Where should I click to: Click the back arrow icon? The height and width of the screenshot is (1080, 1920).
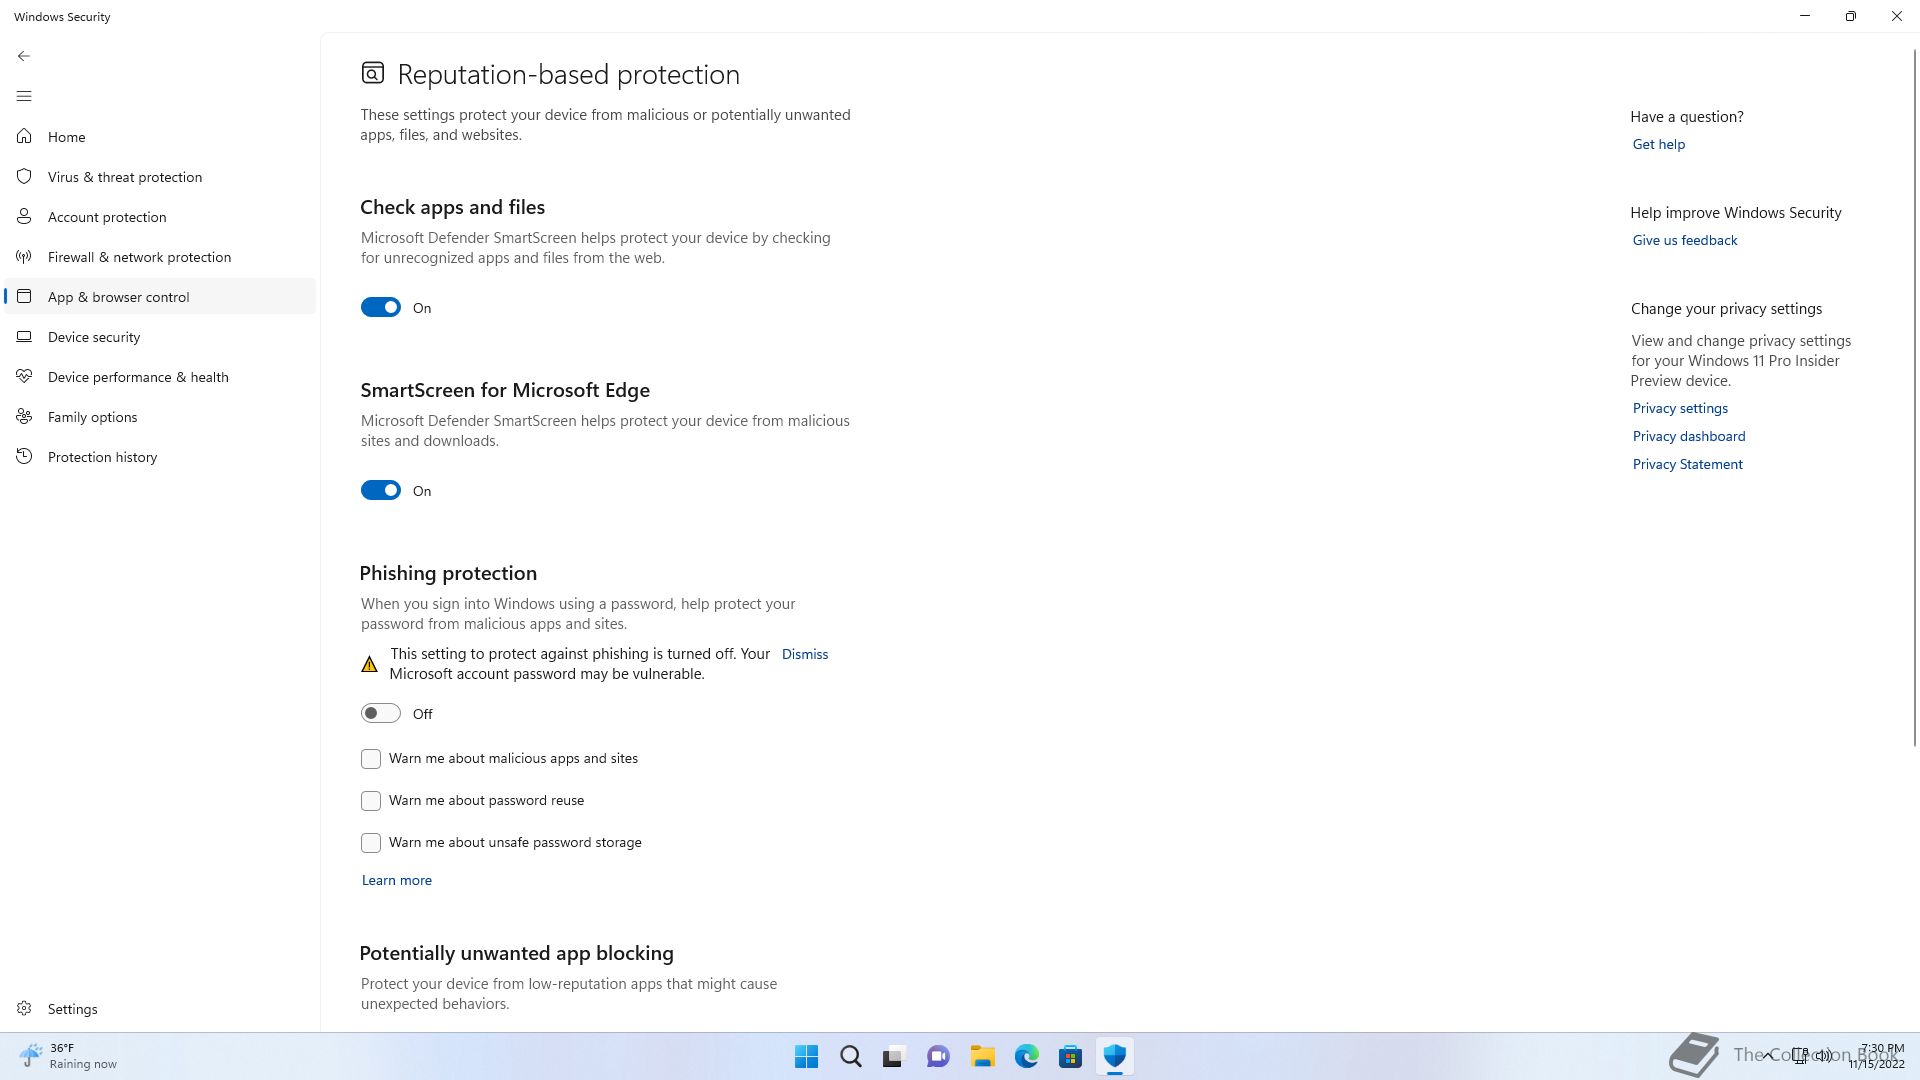tap(24, 56)
